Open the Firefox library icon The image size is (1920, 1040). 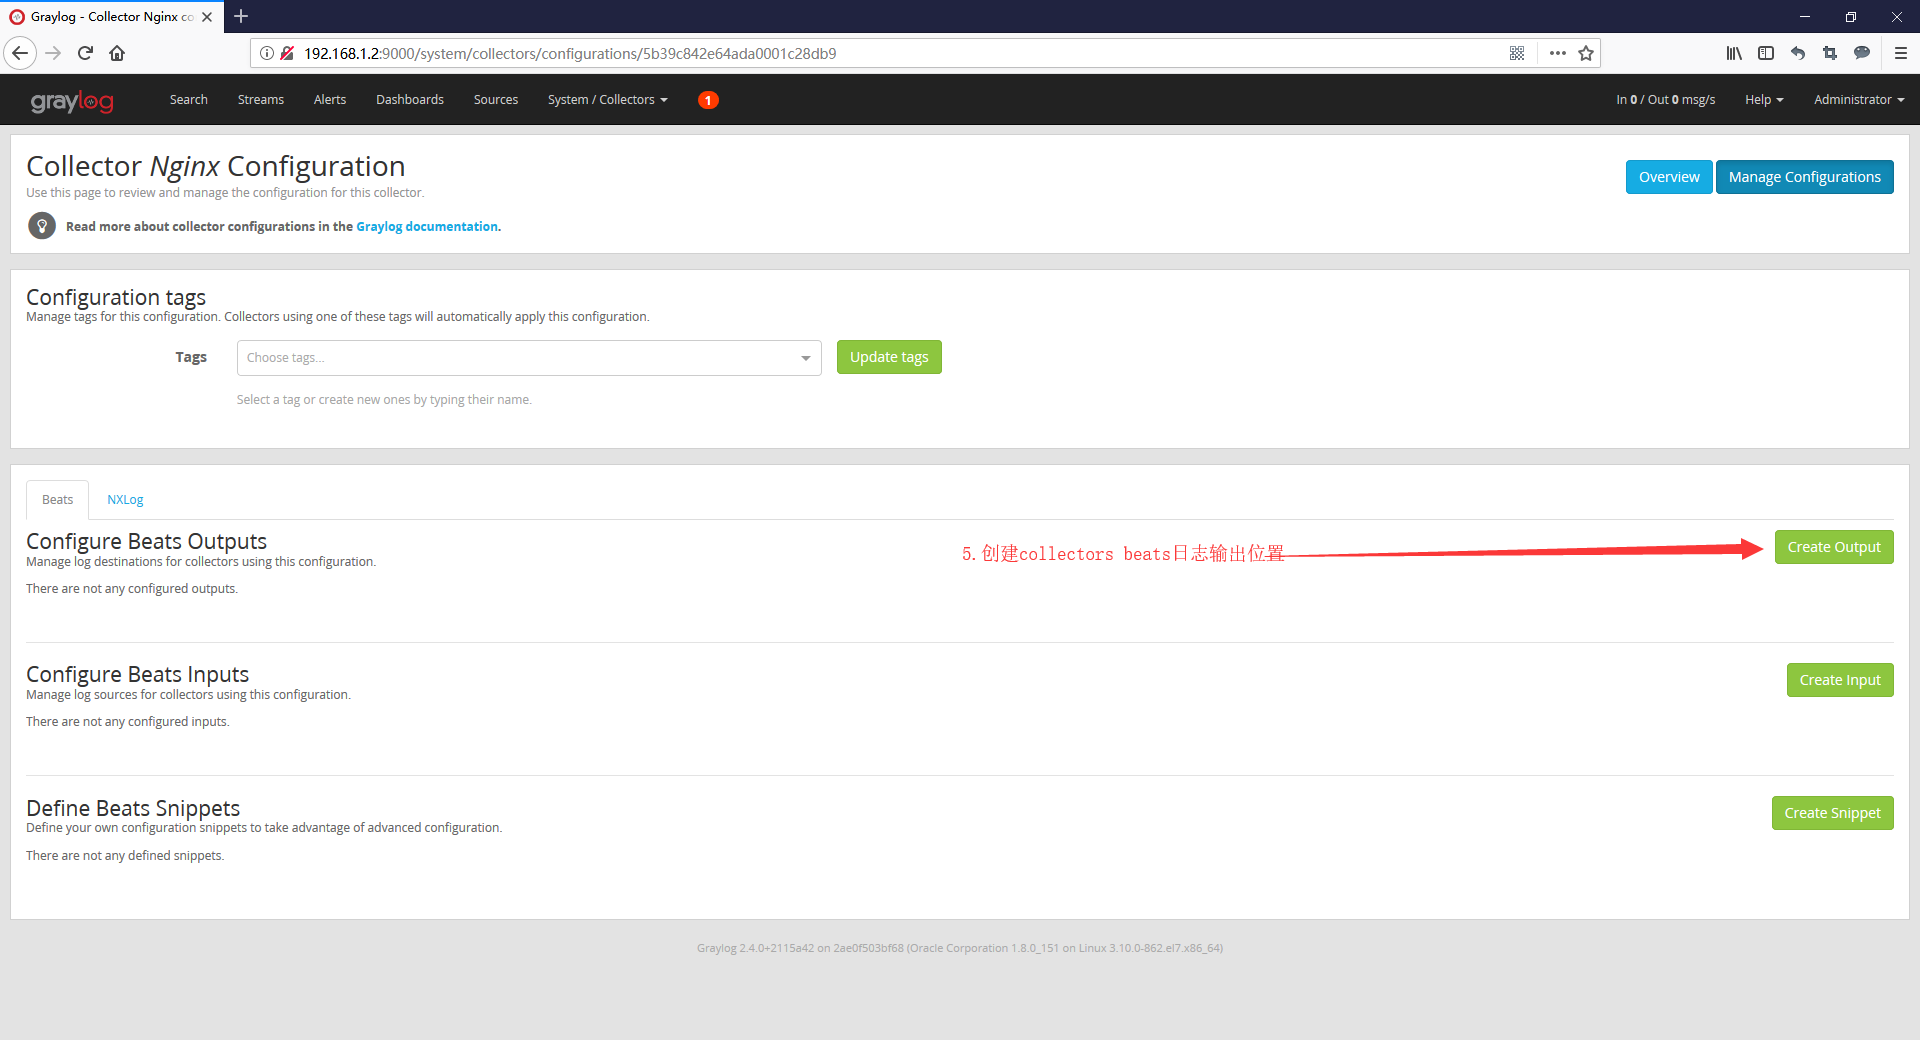(x=1734, y=53)
